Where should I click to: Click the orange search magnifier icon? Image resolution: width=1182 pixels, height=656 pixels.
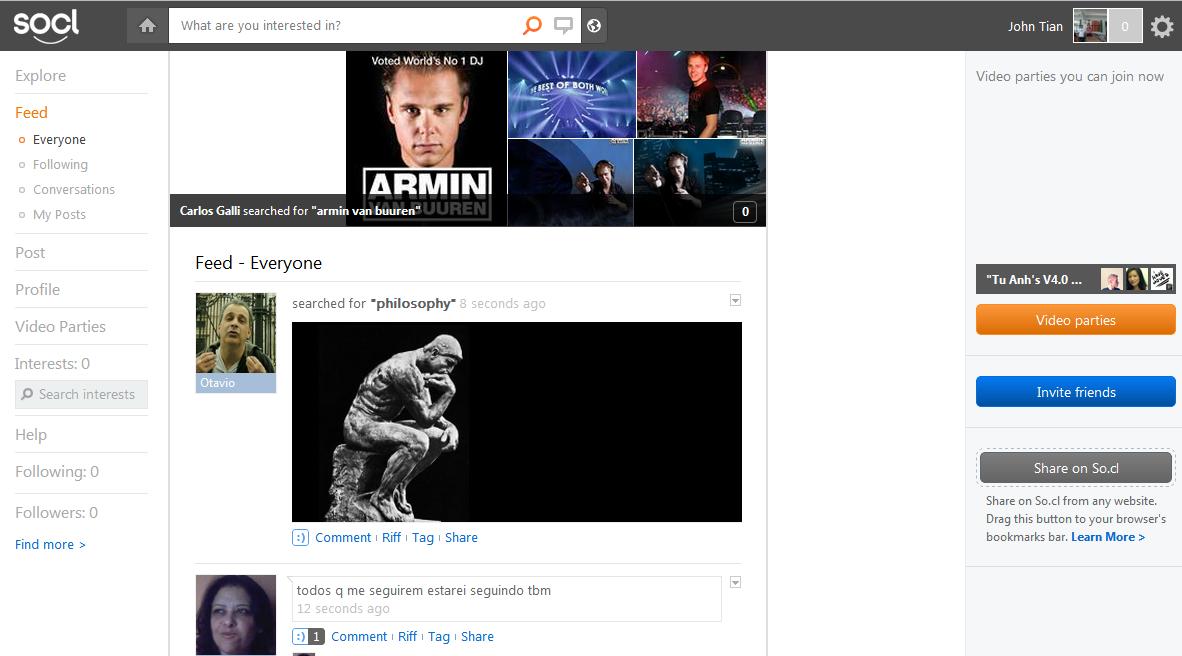coord(532,26)
